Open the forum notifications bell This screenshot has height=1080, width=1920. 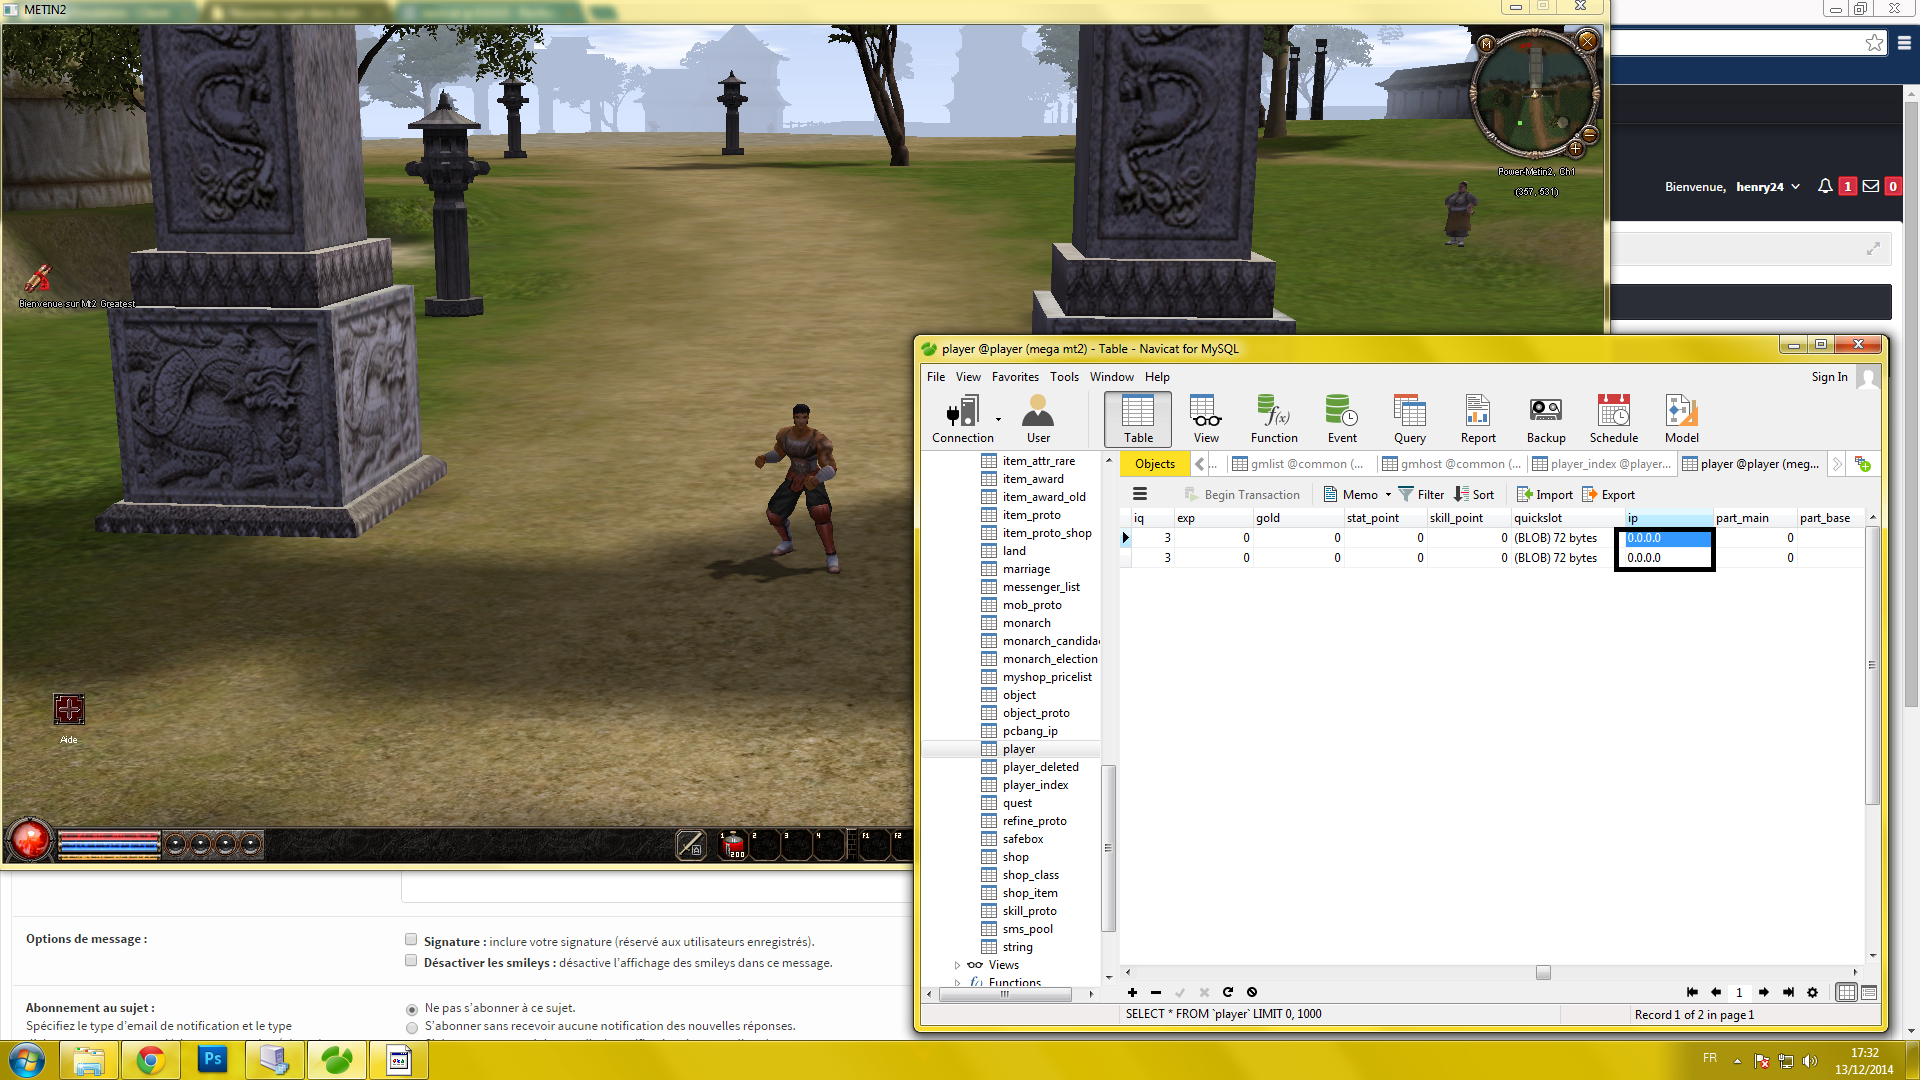1825,186
